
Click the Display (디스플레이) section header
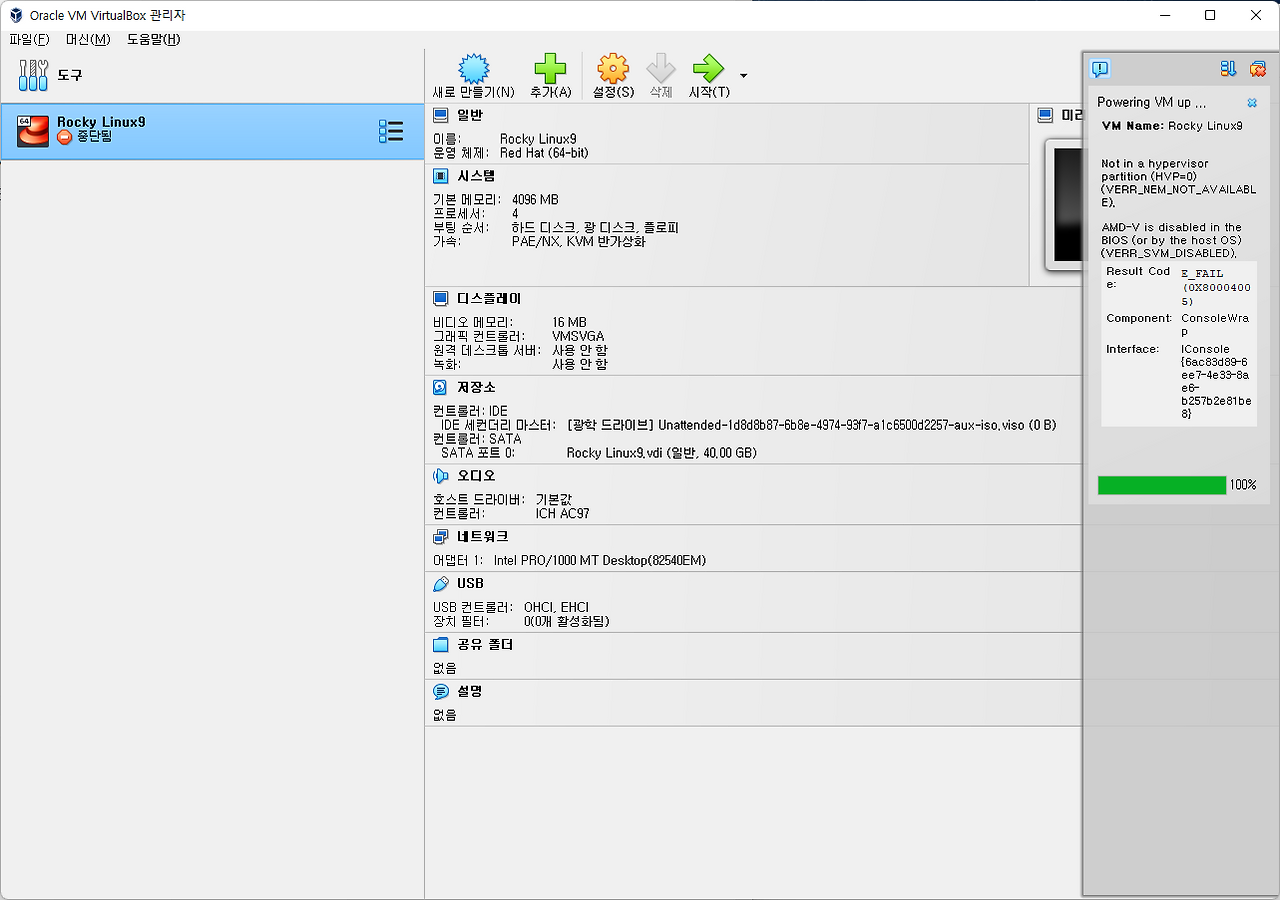coord(489,299)
